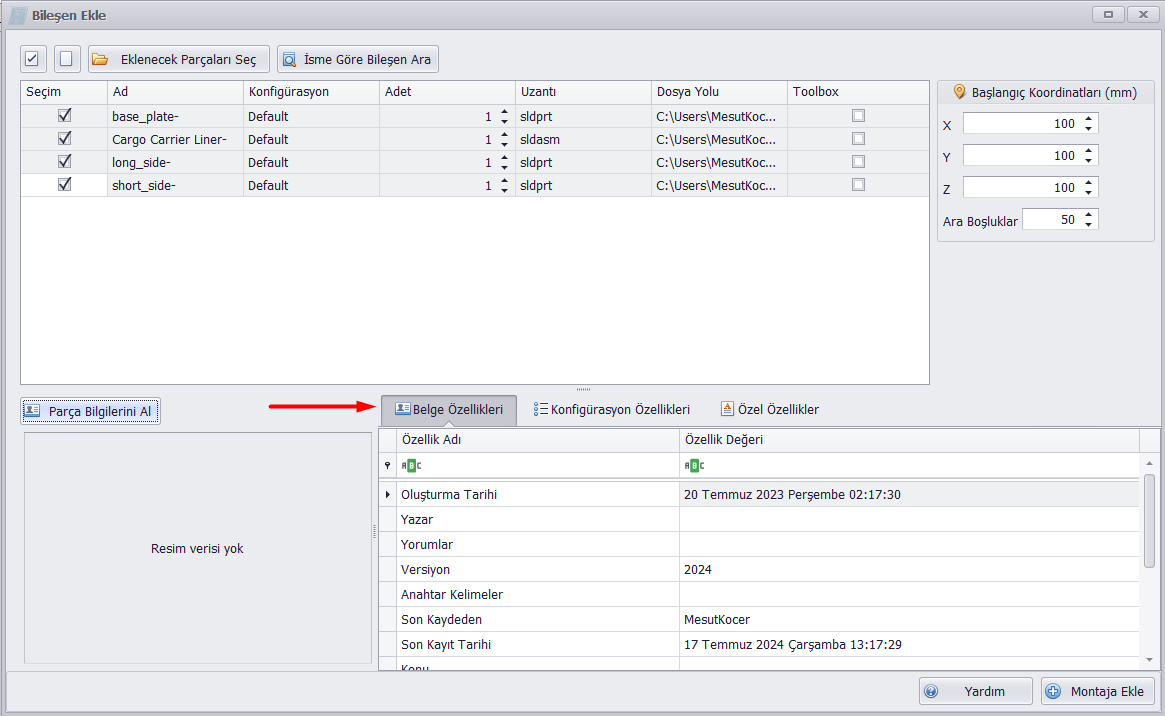The image size is (1165, 716).
Task: Decrease Adet for Cargo Carrier Liner- row
Action: coord(504,143)
